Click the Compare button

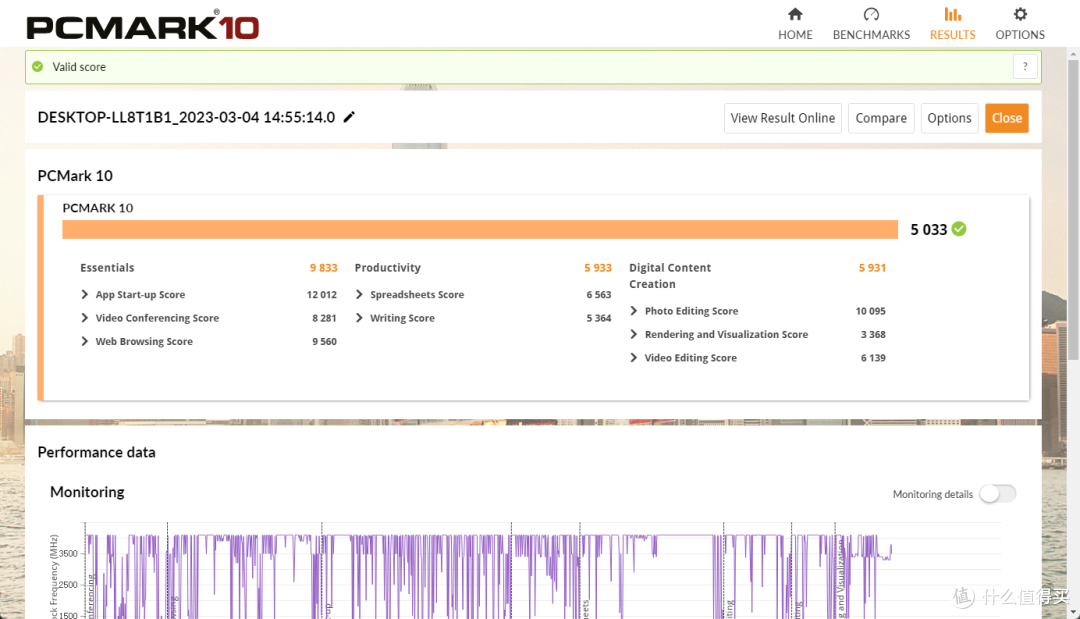pyautogui.click(x=881, y=118)
